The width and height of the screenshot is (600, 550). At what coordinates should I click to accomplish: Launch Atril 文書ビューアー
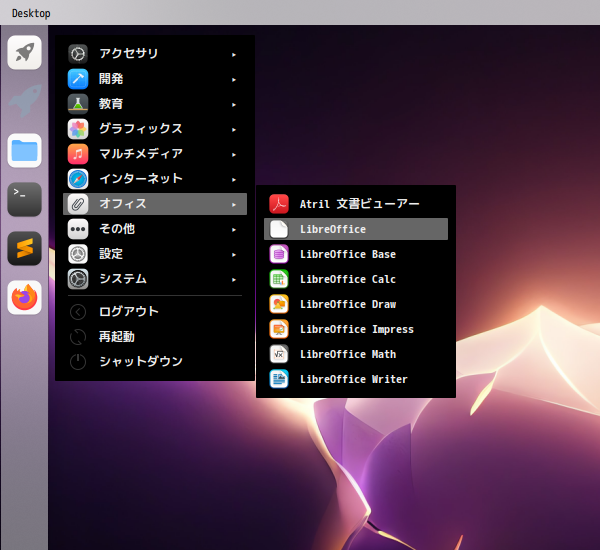click(356, 204)
